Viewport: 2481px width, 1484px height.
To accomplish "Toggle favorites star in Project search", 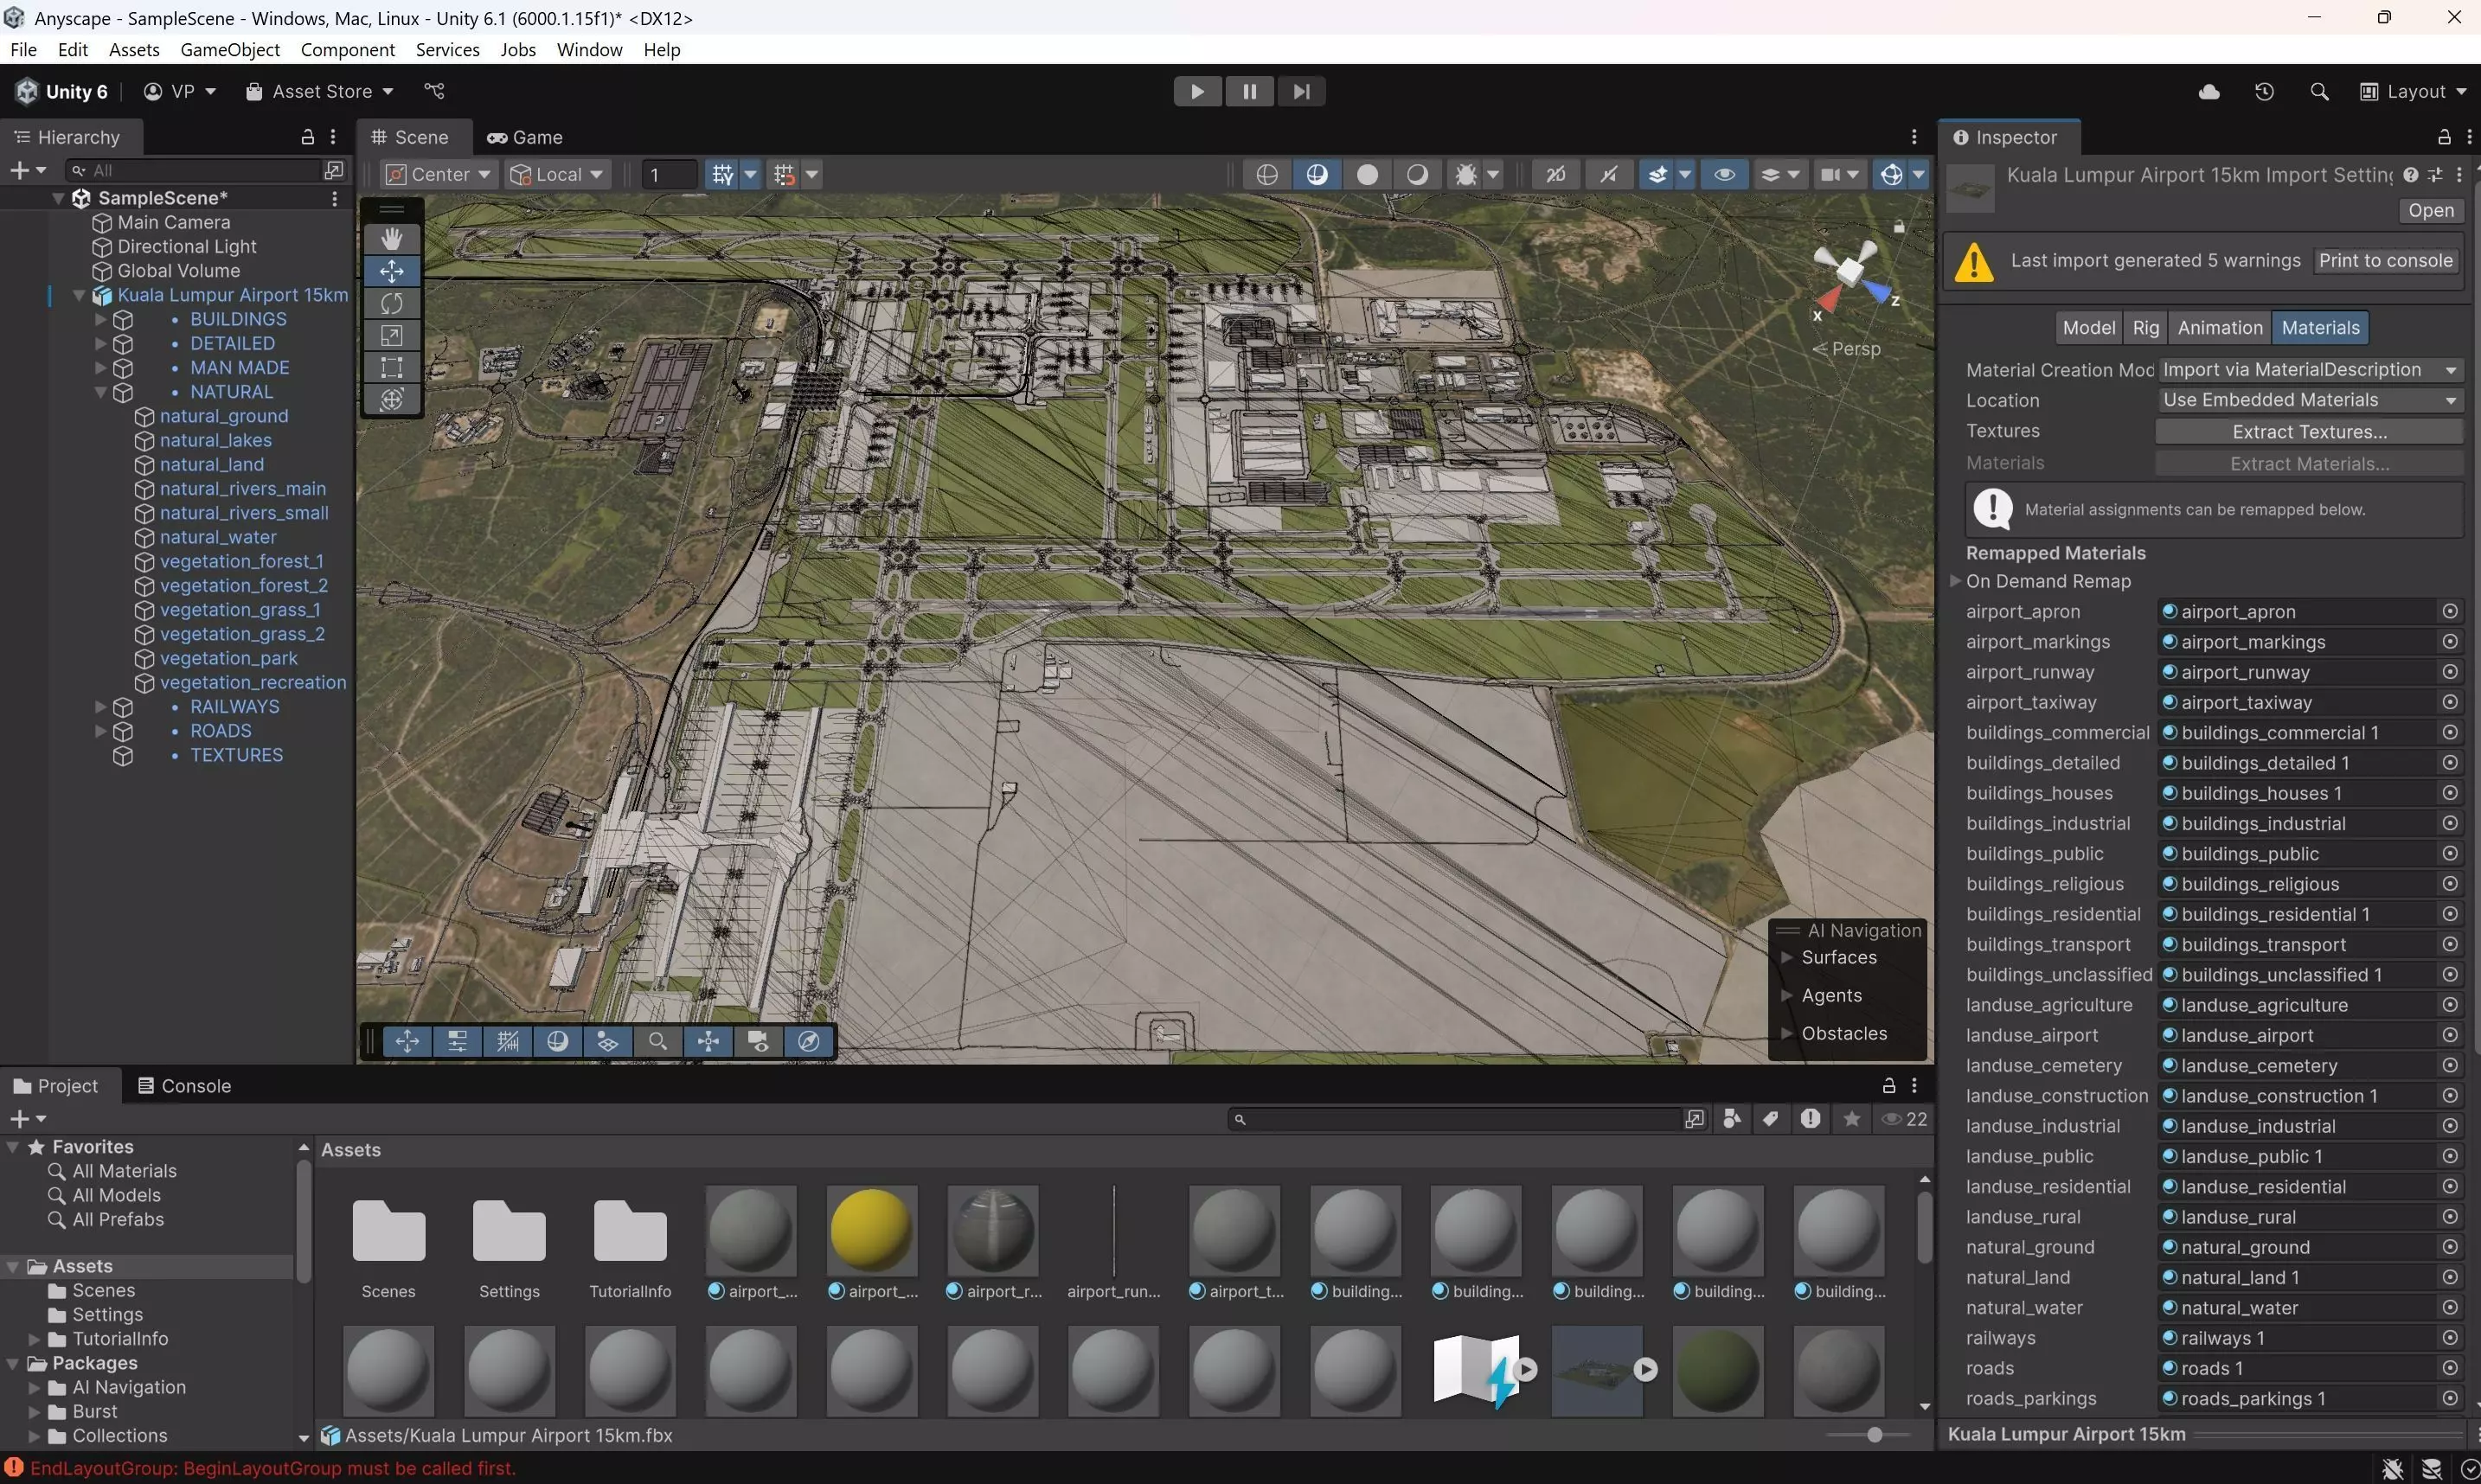I will 1852,1119.
